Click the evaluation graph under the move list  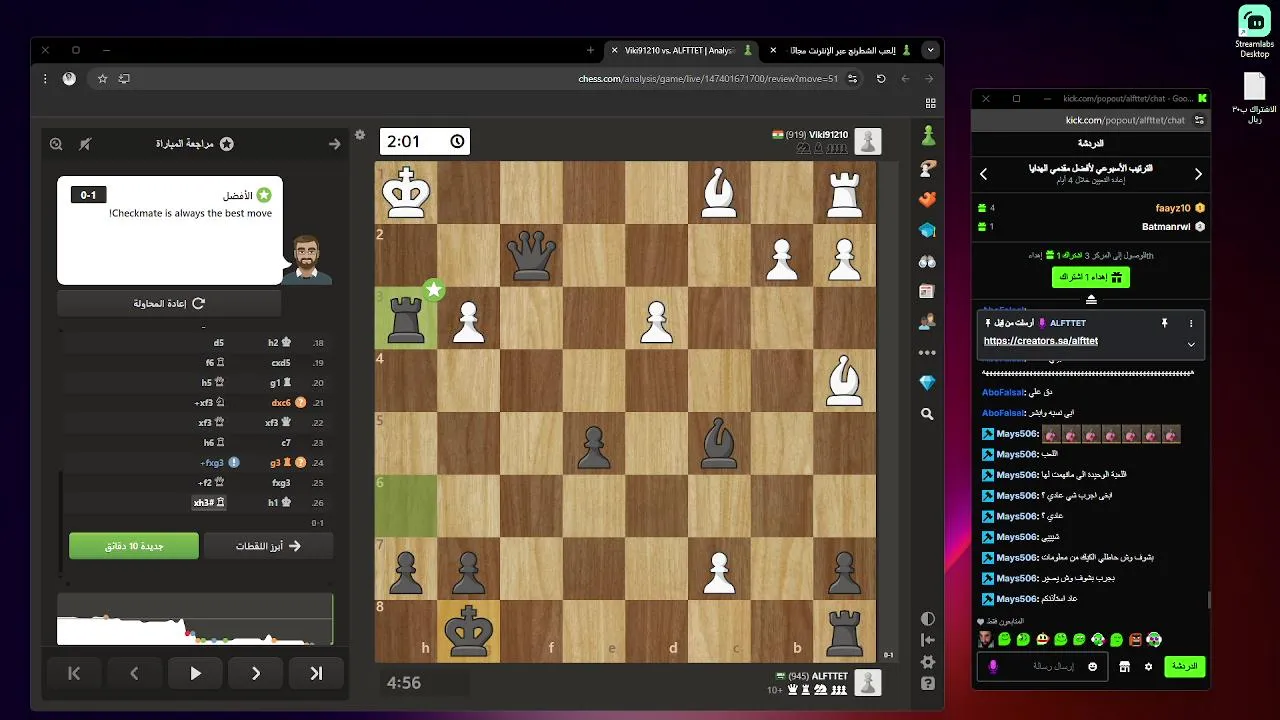195,618
